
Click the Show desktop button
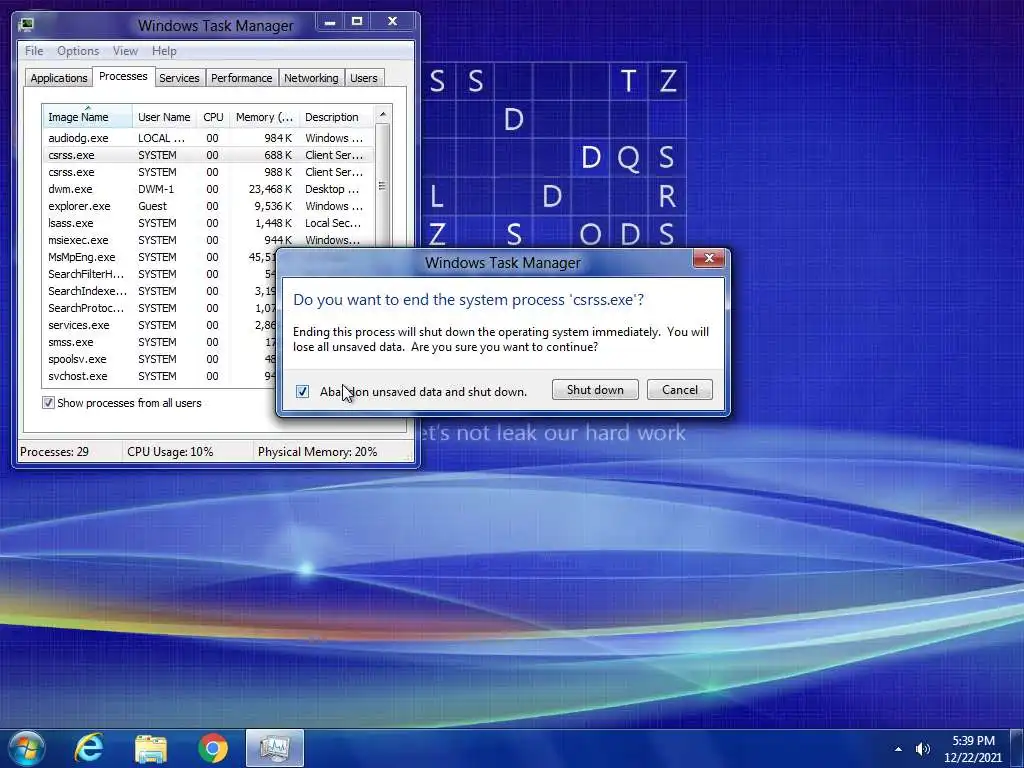click(x=1016, y=748)
